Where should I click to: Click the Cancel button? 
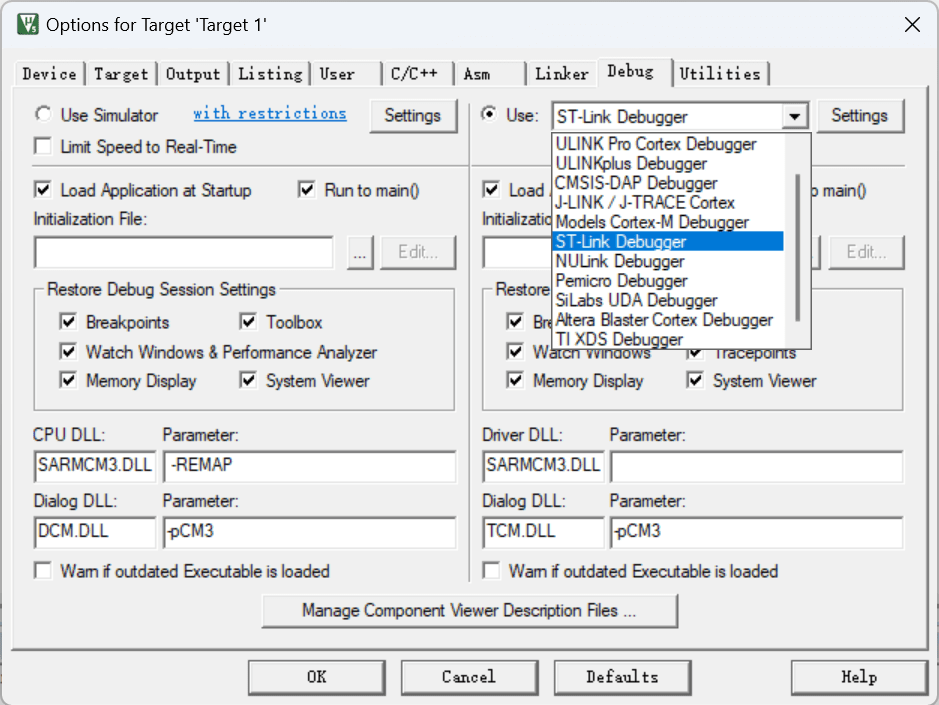point(469,677)
